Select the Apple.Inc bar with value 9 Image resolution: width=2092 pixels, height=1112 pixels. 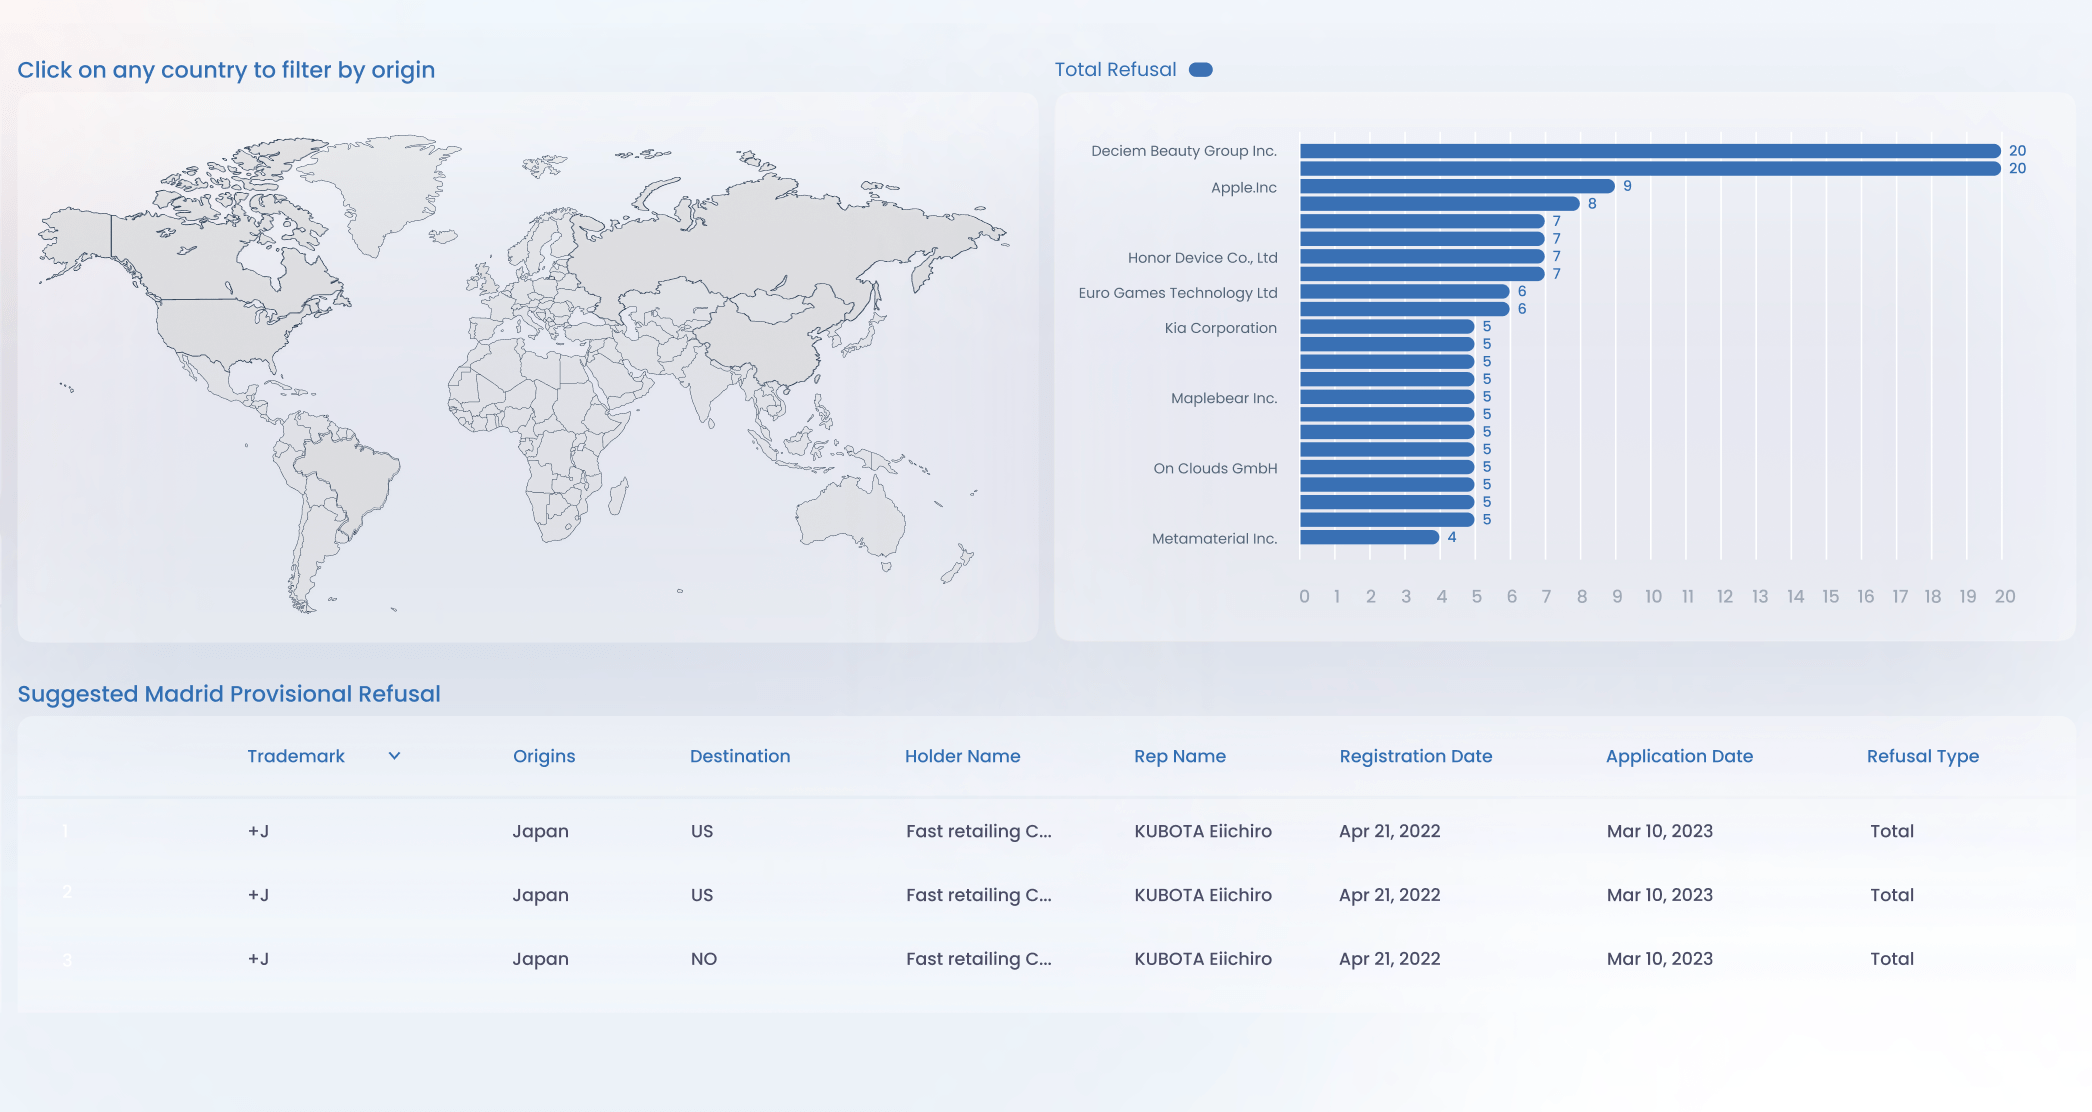click(1457, 186)
